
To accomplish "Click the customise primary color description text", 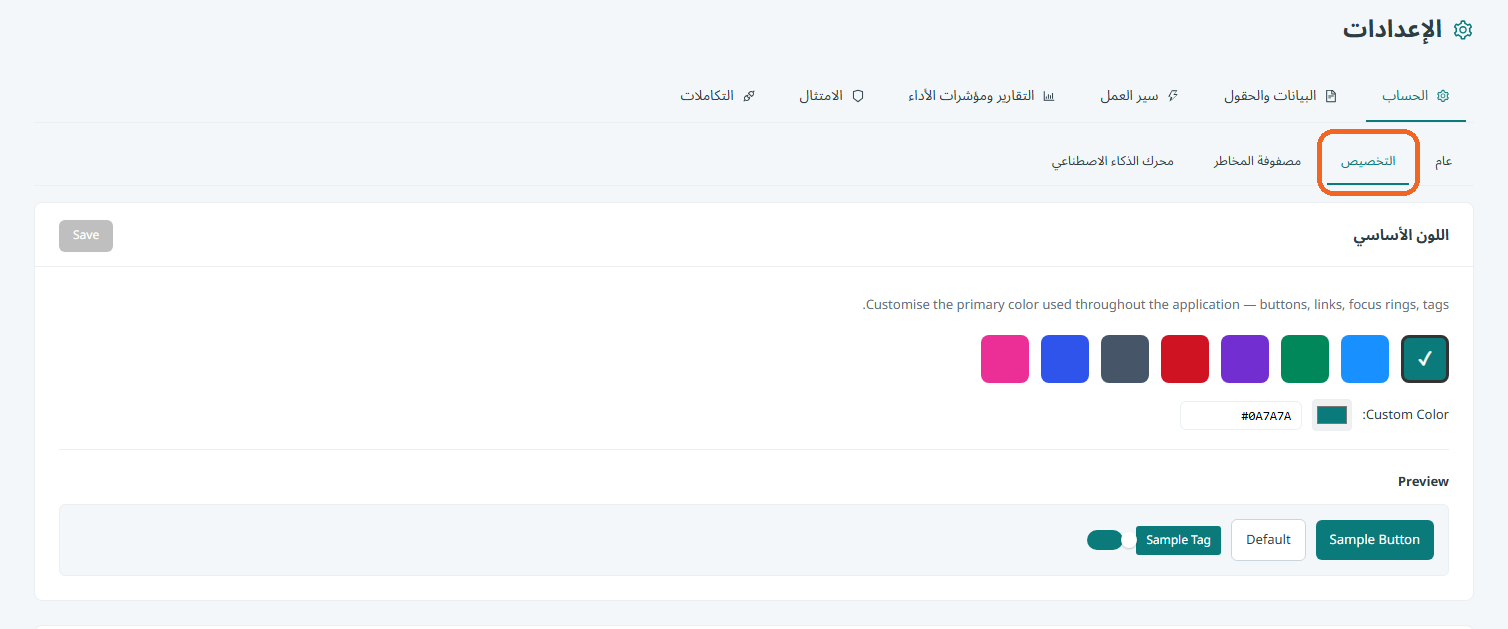I will [1155, 305].
